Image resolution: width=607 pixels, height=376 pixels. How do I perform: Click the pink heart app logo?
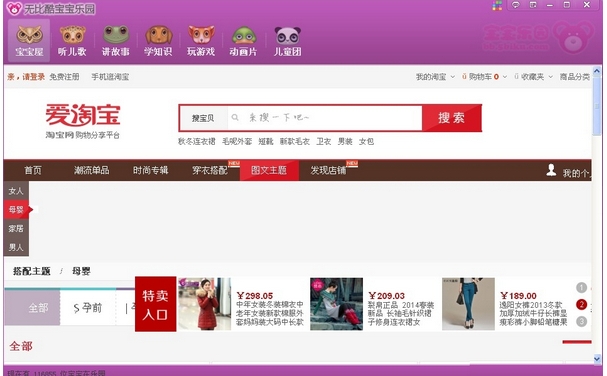[14, 8]
